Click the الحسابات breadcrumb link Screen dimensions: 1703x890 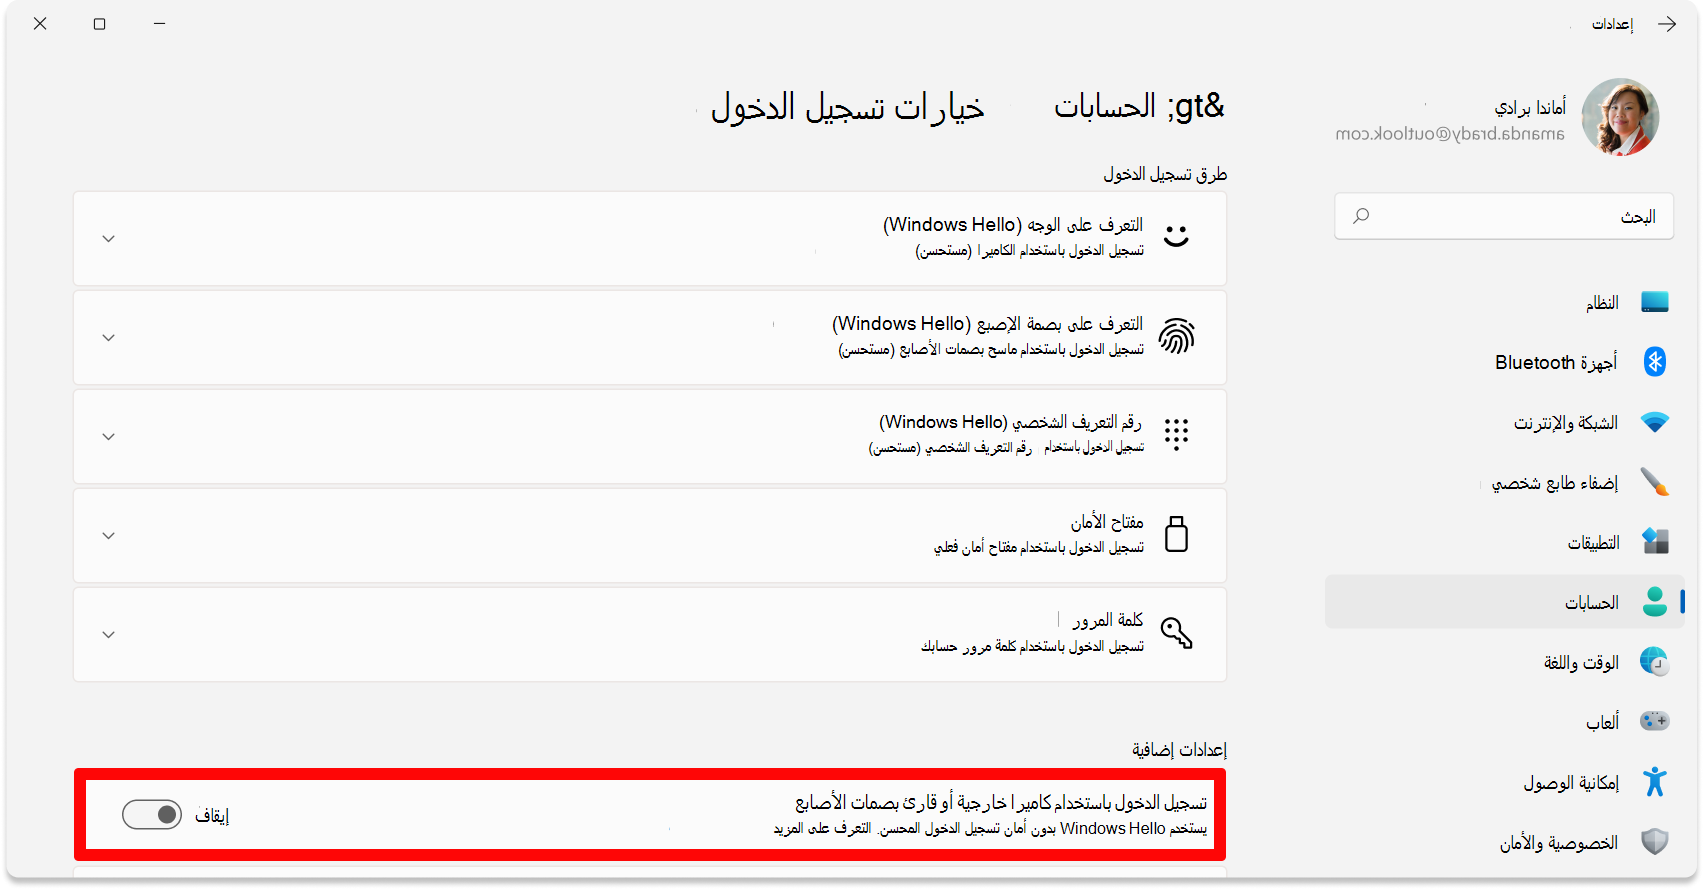tap(1104, 106)
